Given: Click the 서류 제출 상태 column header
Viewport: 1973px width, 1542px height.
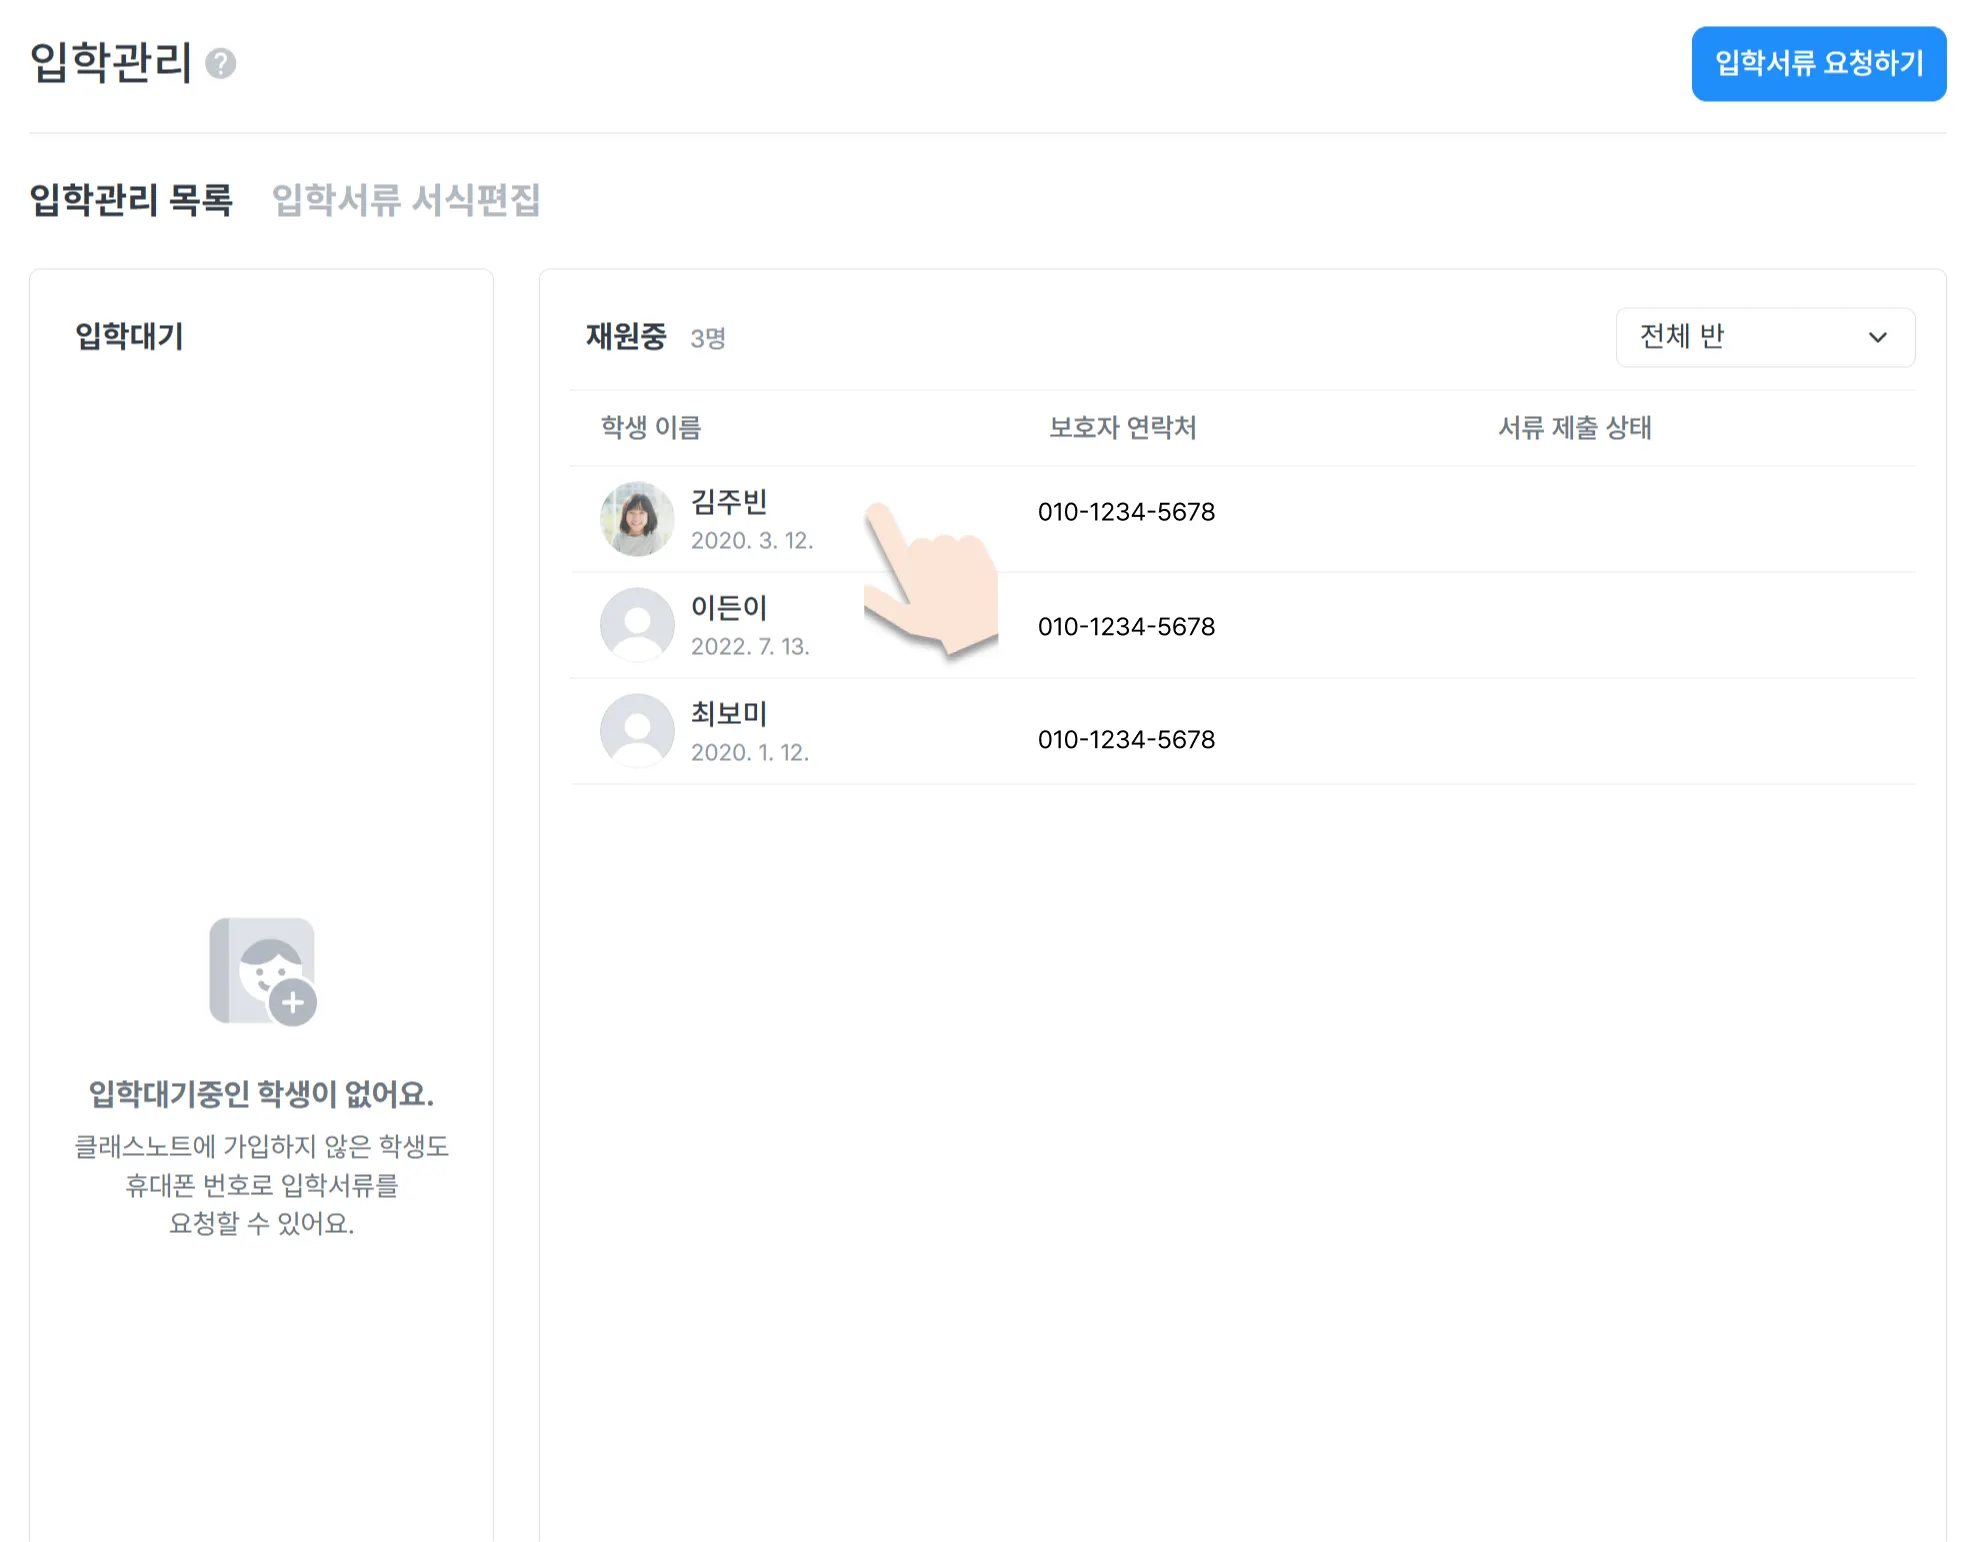Looking at the screenshot, I should (x=1574, y=428).
